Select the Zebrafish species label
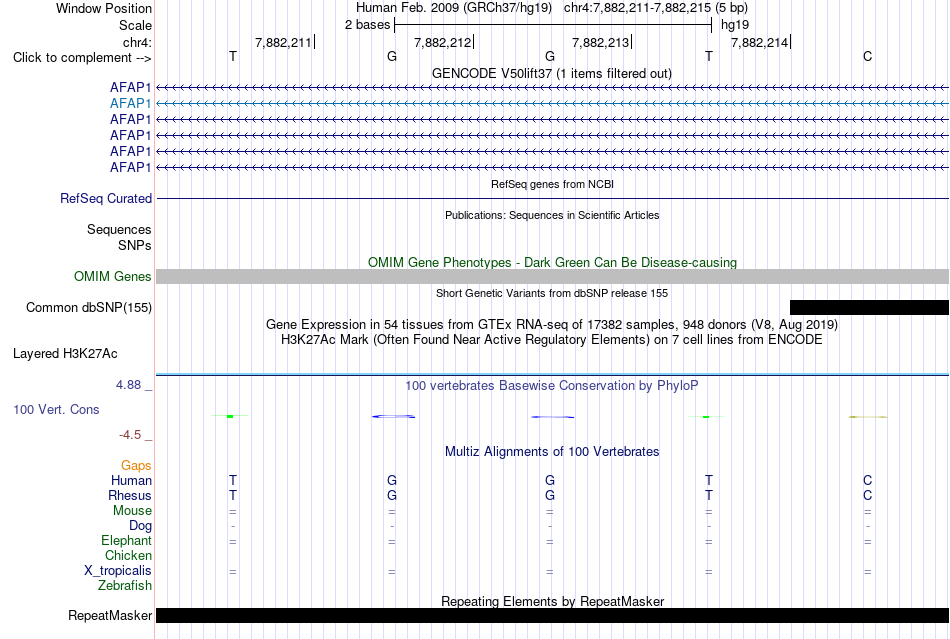 (125, 586)
